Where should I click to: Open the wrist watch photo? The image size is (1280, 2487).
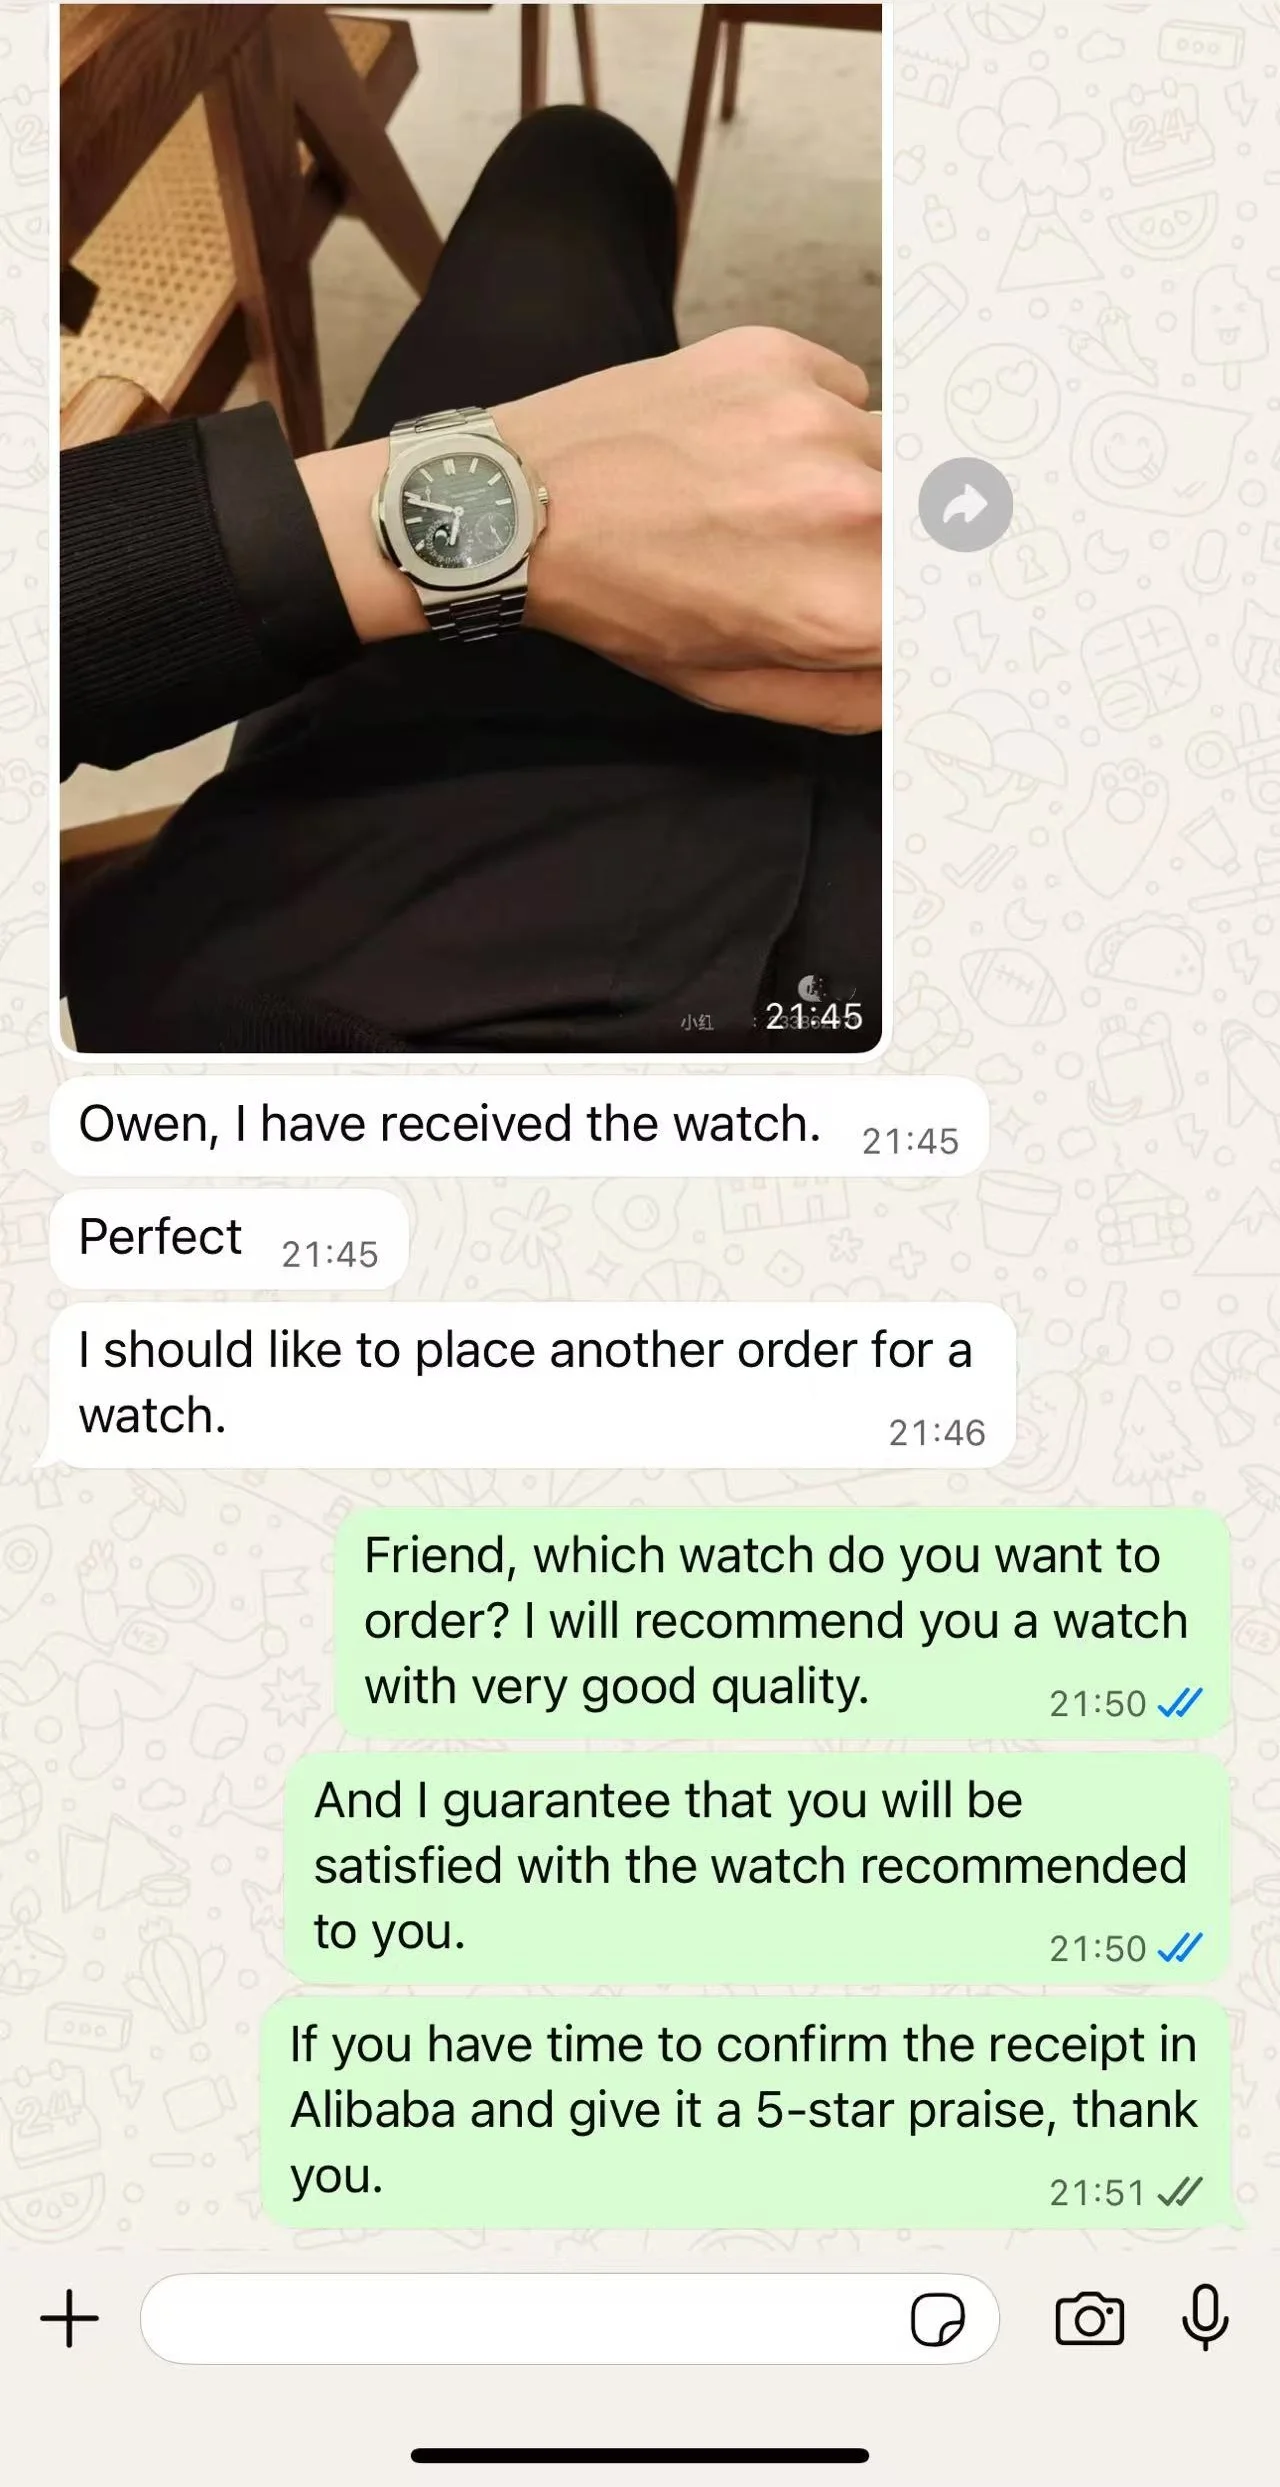pos(471,527)
